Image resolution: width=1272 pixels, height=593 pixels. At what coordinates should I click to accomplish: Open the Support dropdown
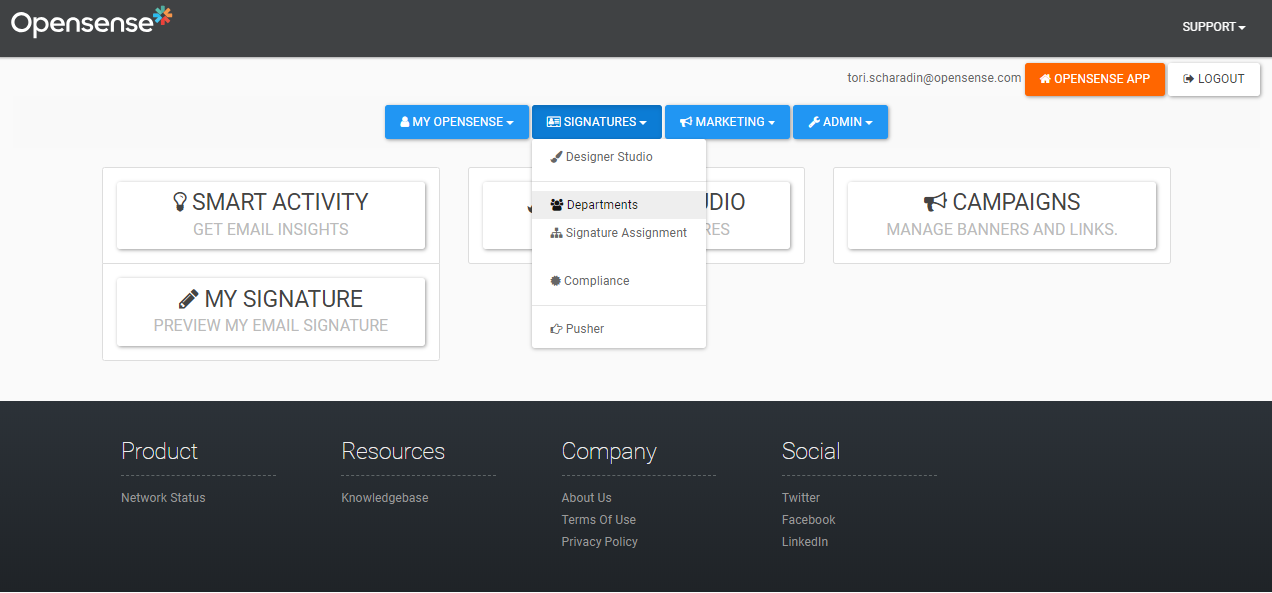coord(1214,27)
